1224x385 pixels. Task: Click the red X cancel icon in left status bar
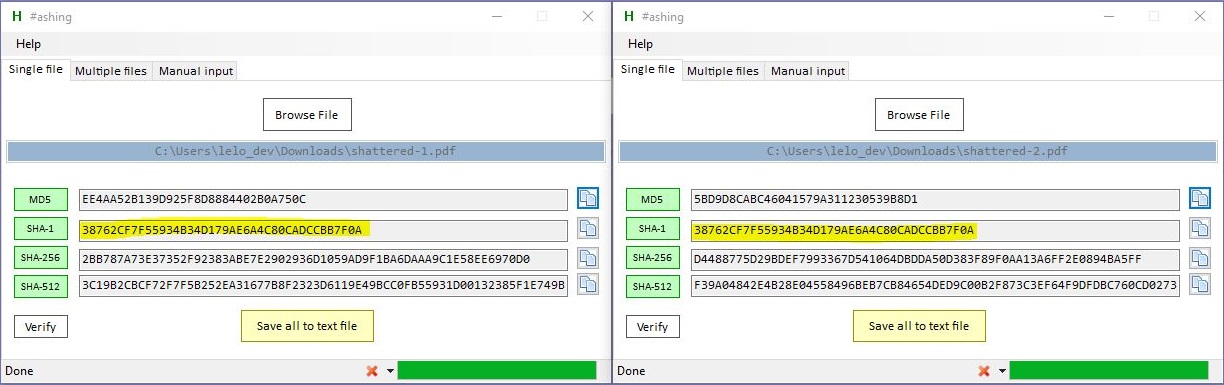(x=372, y=371)
